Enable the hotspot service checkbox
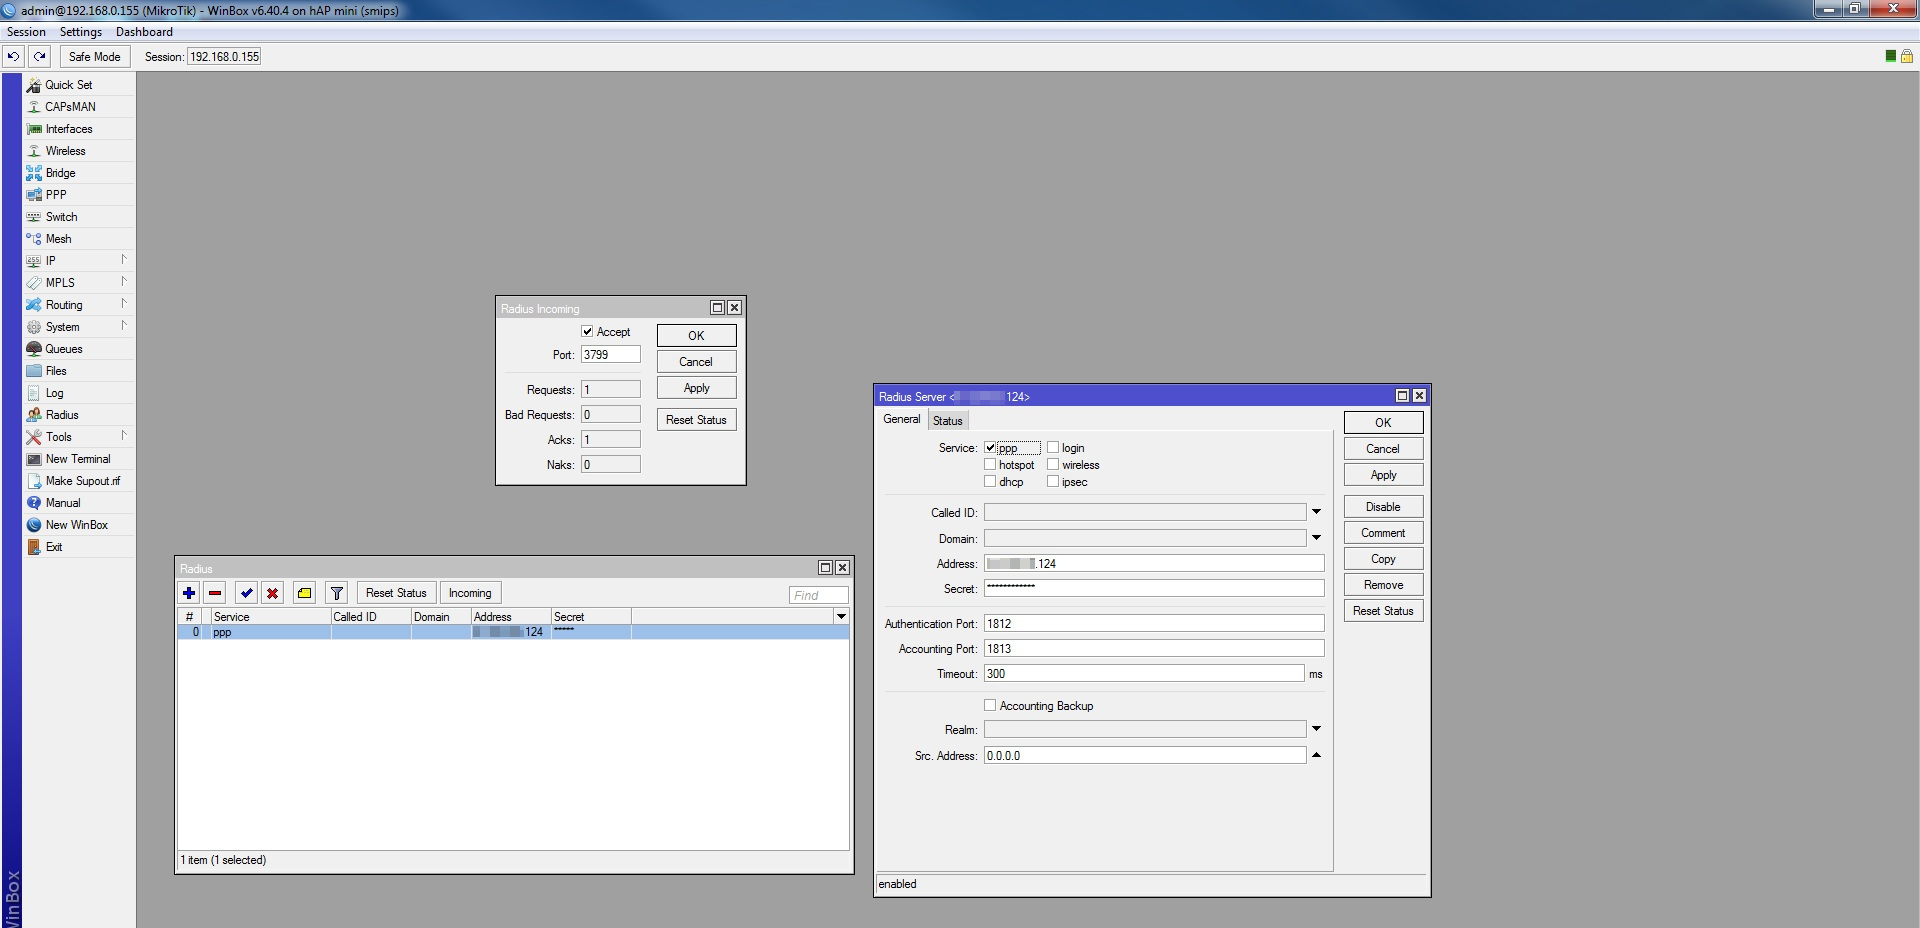This screenshot has height=928, width=1920. point(990,465)
